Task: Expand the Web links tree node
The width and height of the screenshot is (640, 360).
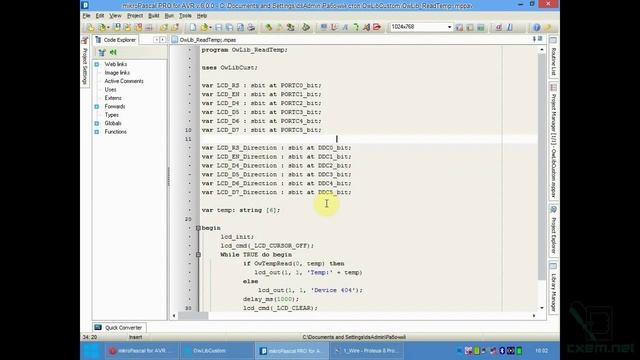Action: (x=97, y=64)
